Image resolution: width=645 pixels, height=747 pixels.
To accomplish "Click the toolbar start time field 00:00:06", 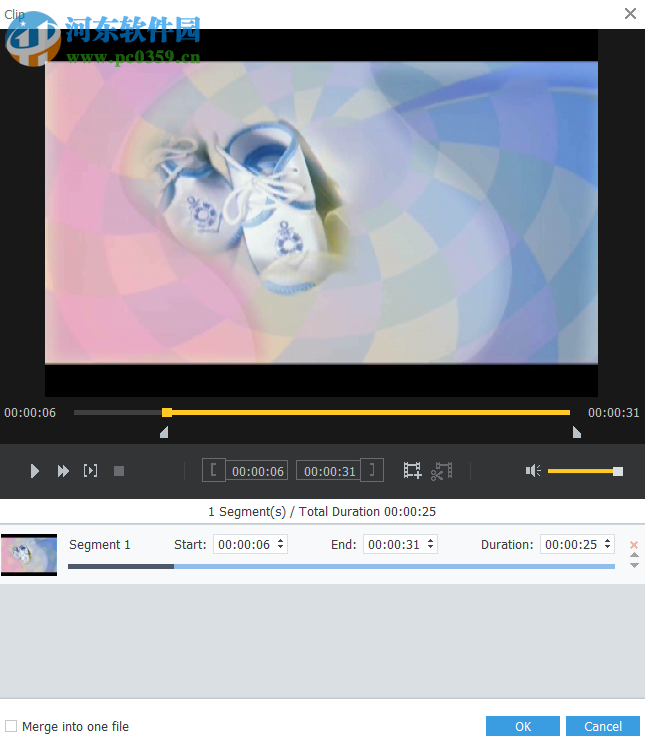I will pyautogui.click(x=257, y=471).
